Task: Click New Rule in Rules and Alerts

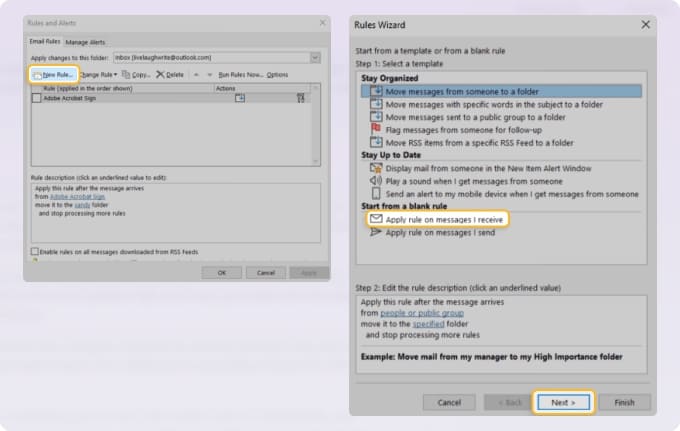Action: tap(53, 75)
